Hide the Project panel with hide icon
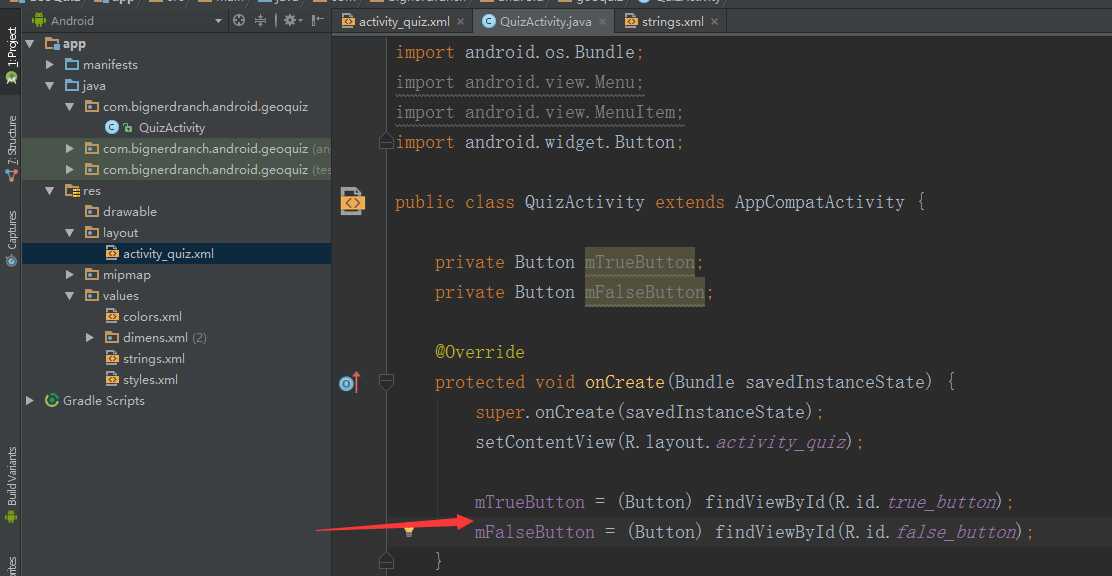 pos(318,21)
